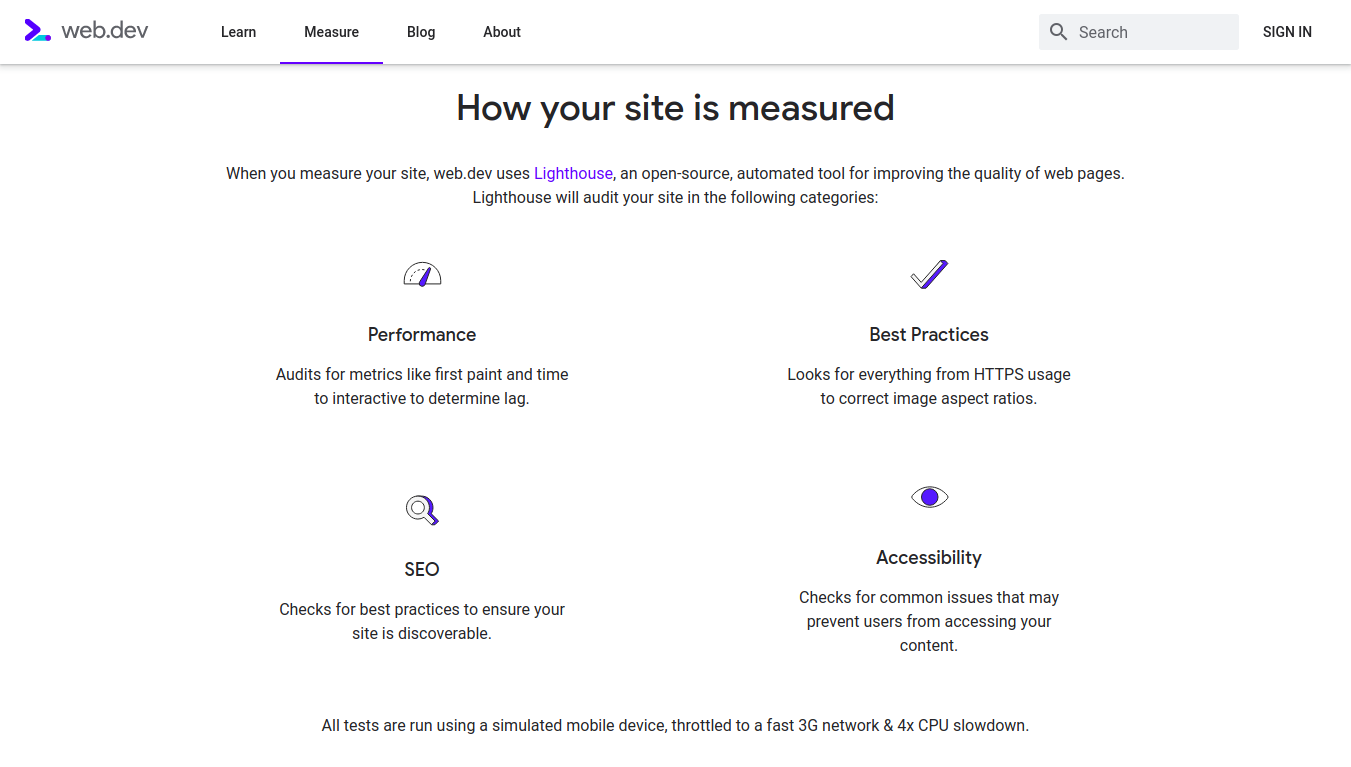Select the Measure tab
The image size is (1351, 767).
[x=331, y=32]
